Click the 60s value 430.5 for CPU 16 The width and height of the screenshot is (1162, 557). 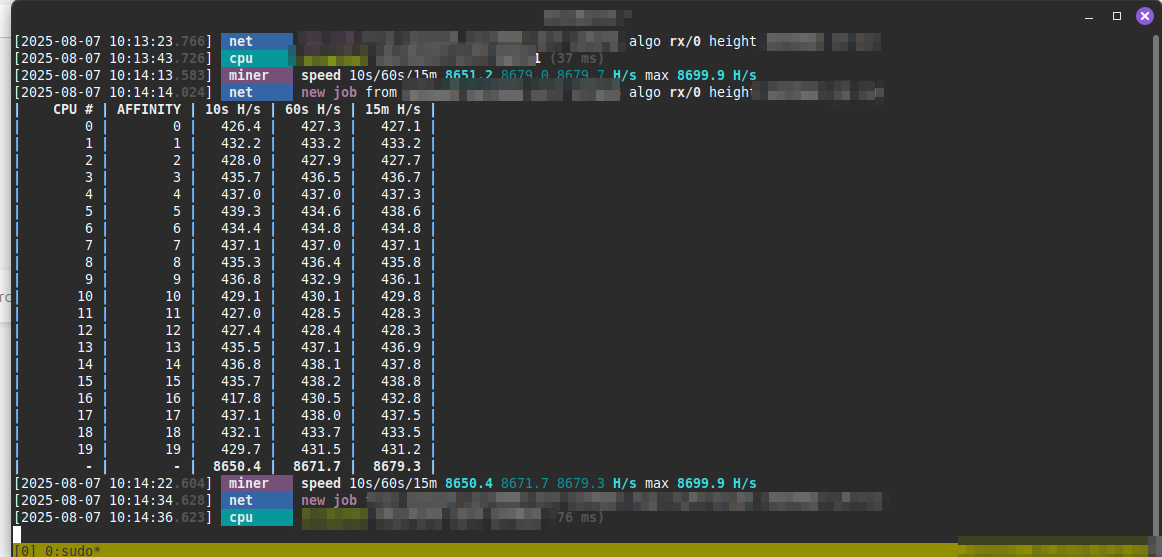(321, 398)
